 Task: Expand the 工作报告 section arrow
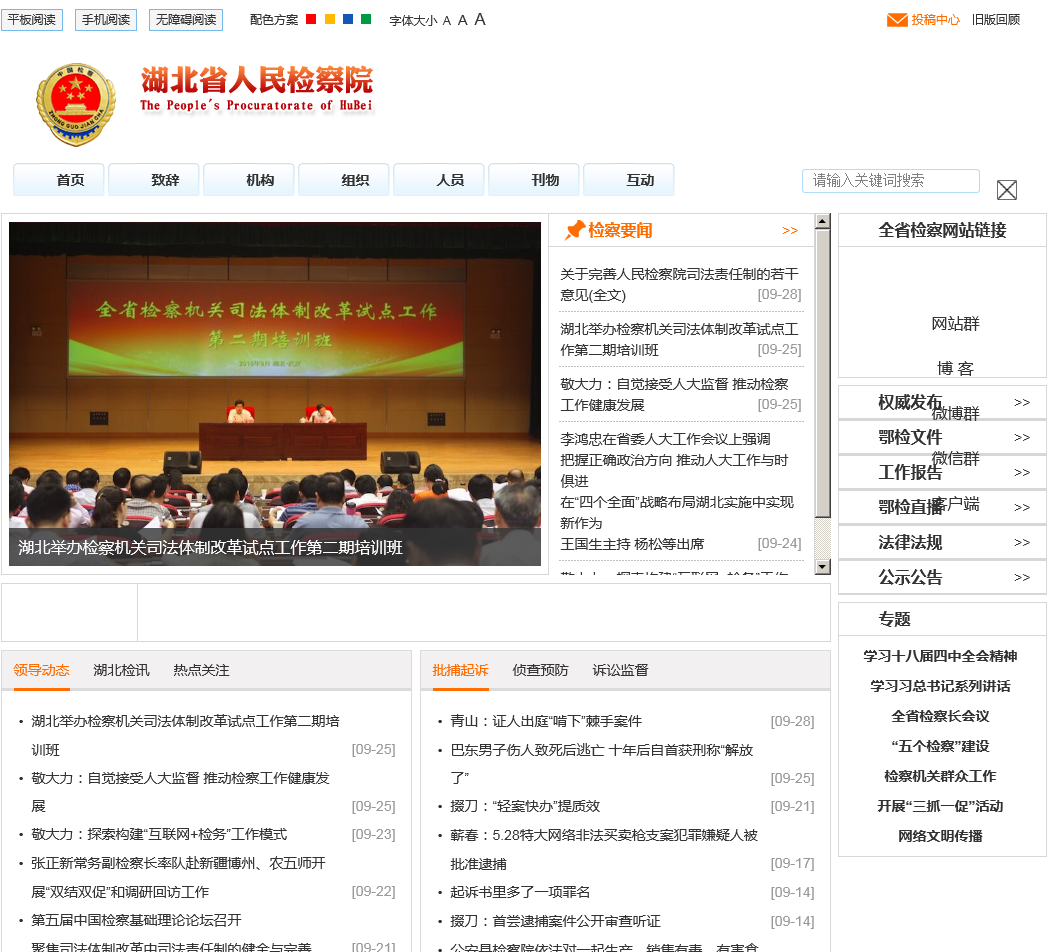click(x=1022, y=473)
